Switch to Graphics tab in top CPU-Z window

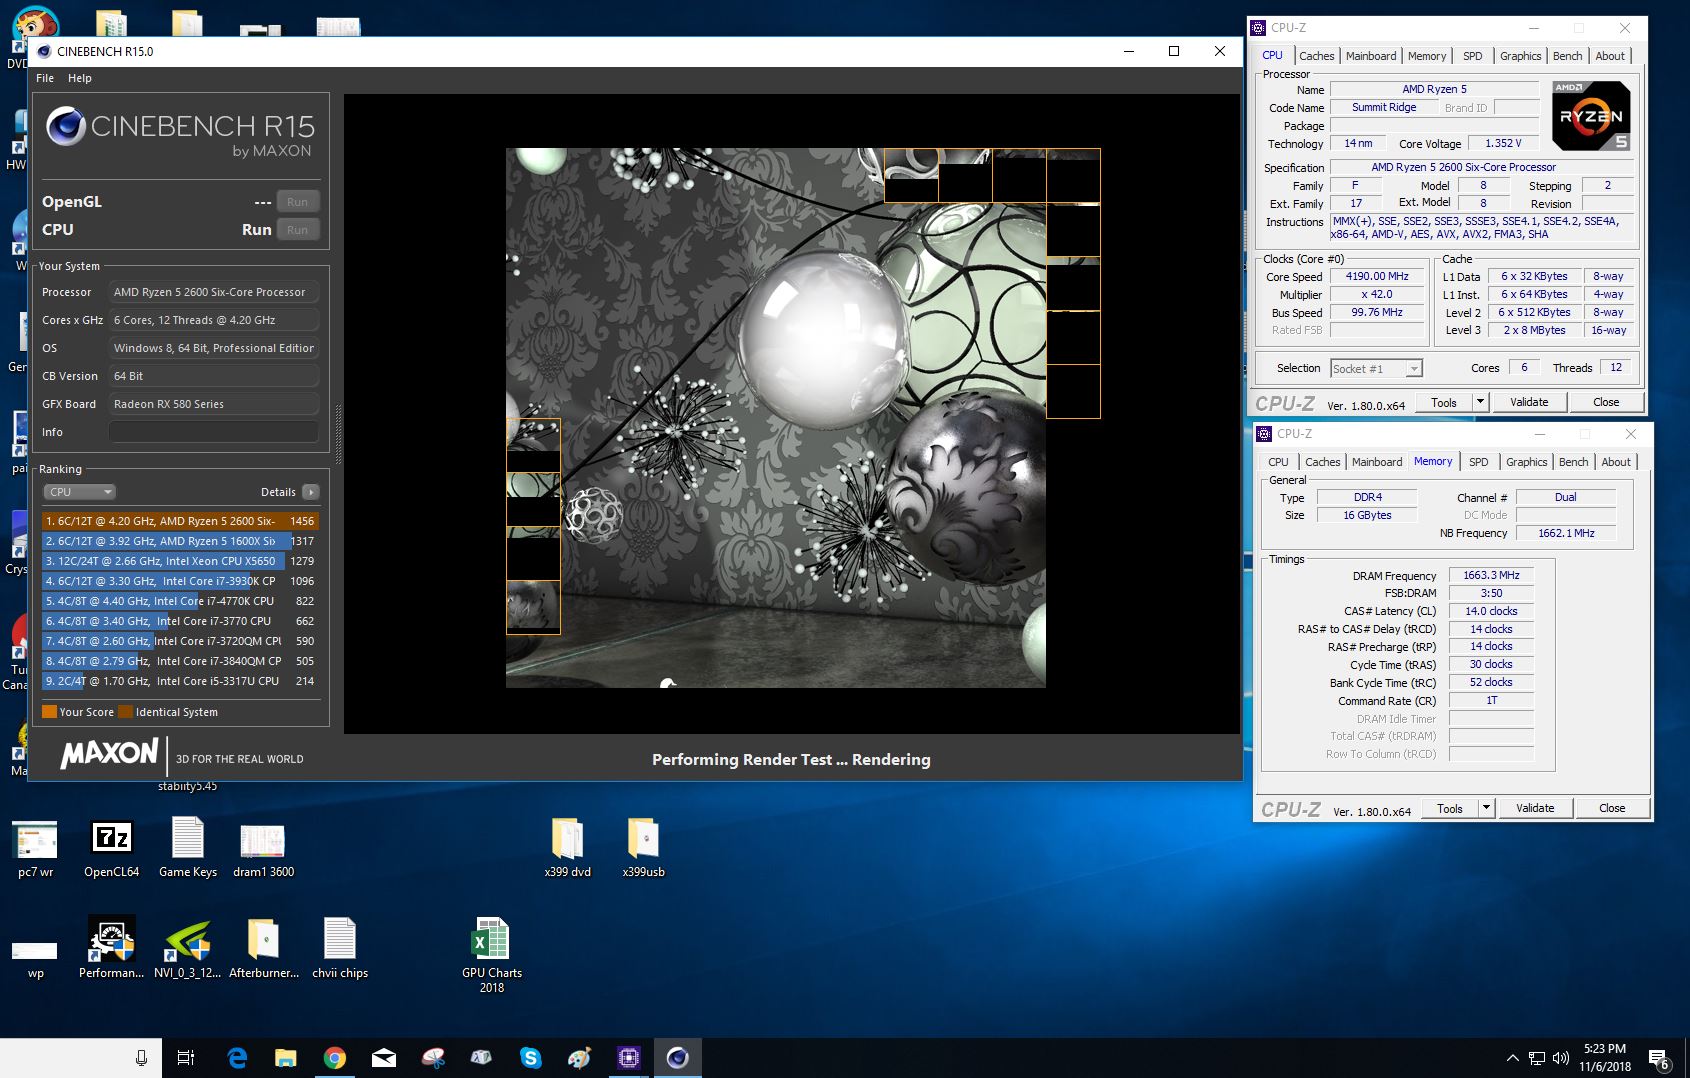[1520, 56]
